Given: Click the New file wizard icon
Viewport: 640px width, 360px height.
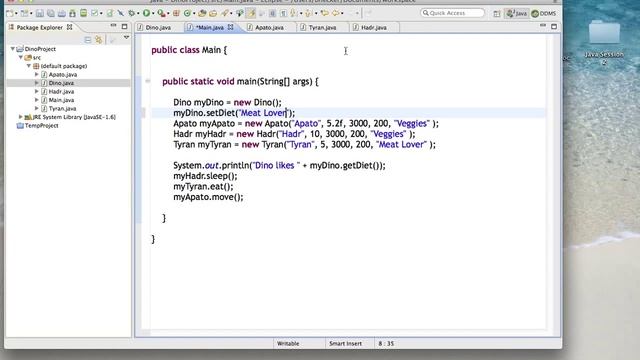Looking at the screenshot, I should click(9, 13).
